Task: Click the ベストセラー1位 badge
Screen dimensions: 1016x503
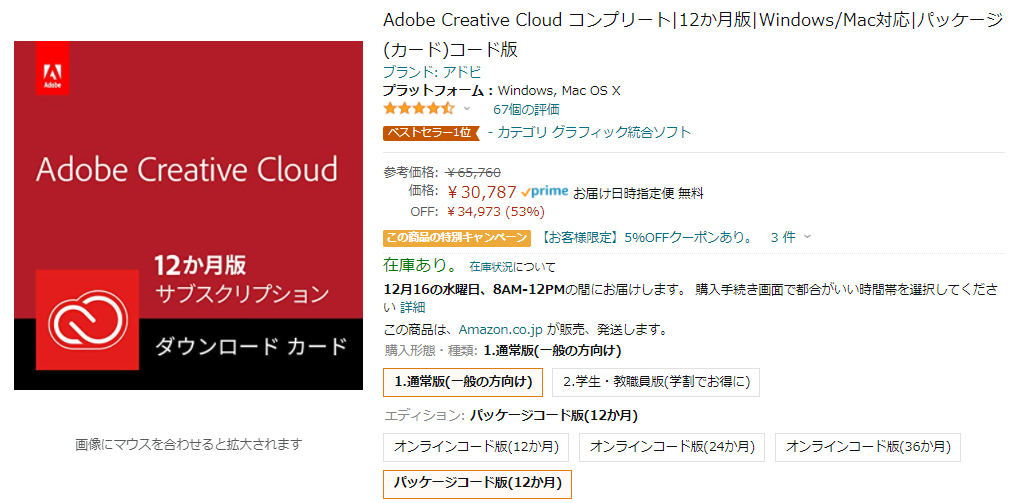Action: pos(431,132)
